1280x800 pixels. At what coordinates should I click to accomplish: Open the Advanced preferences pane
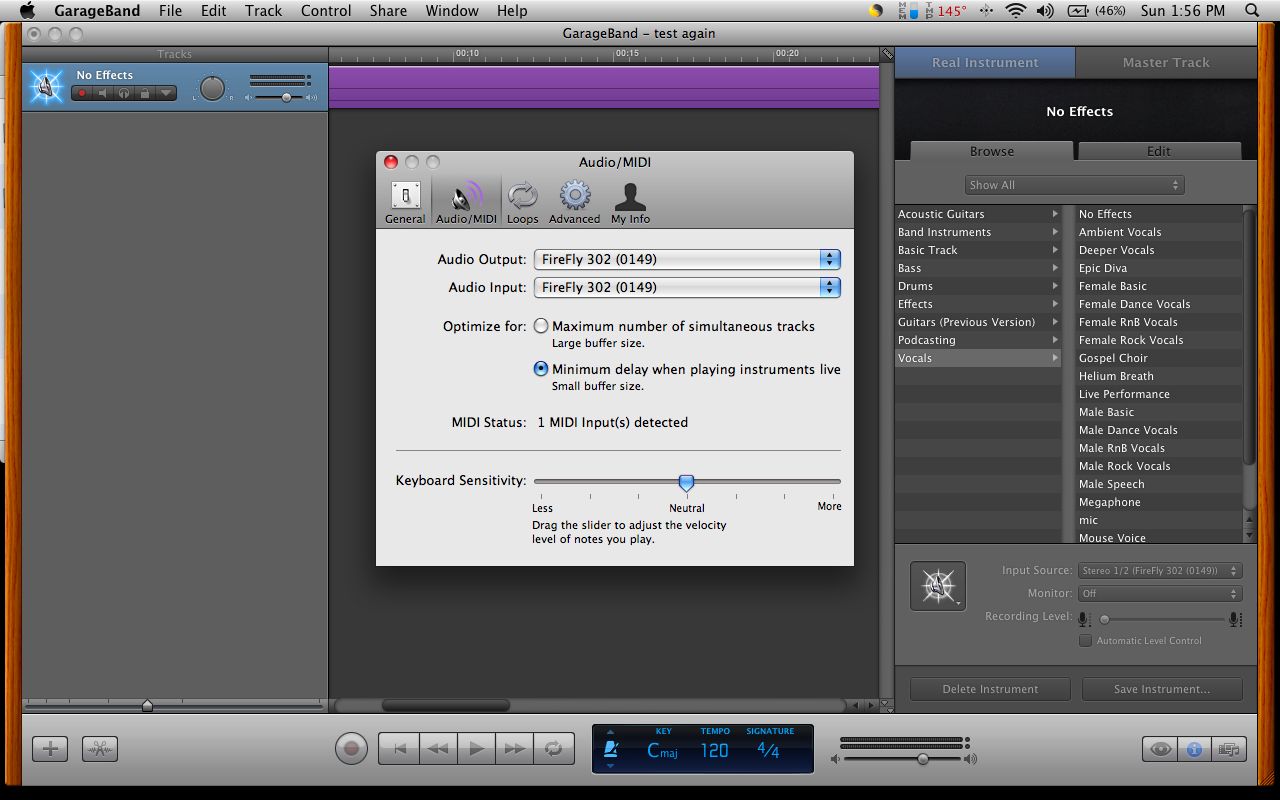point(574,202)
